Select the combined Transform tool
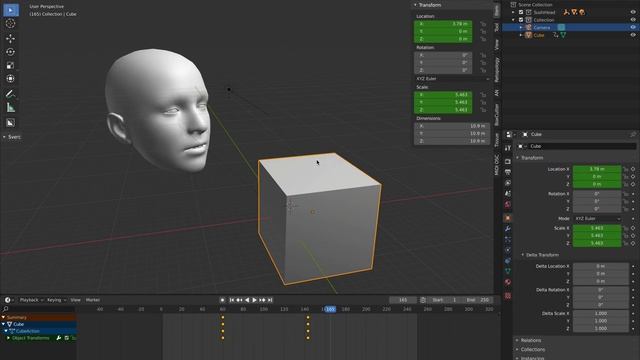Image resolution: width=640 pixels, height=360 pixels. click(x=11, y=78)
